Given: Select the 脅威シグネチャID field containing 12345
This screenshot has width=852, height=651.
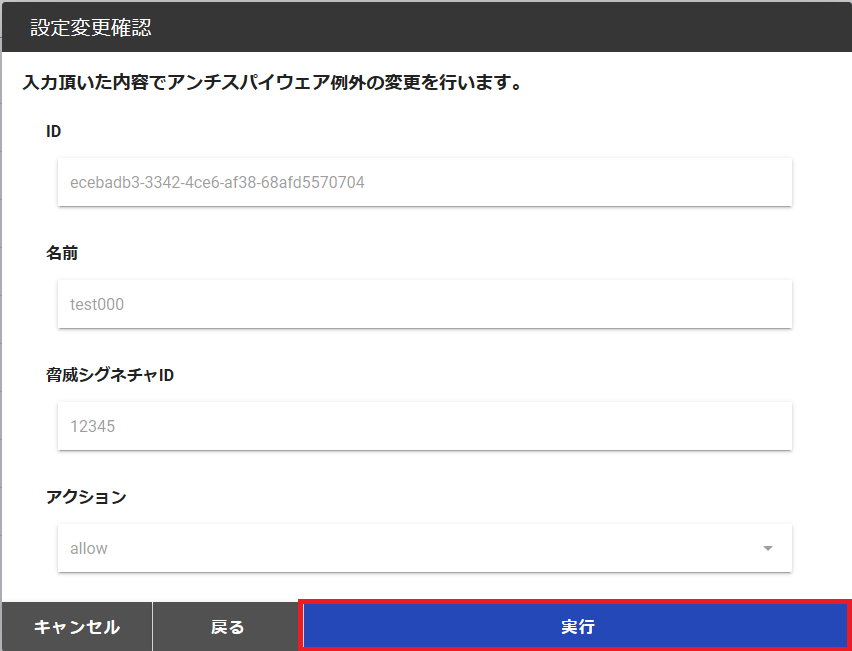Looking at the screenshot, I should [x=425, y=426].
